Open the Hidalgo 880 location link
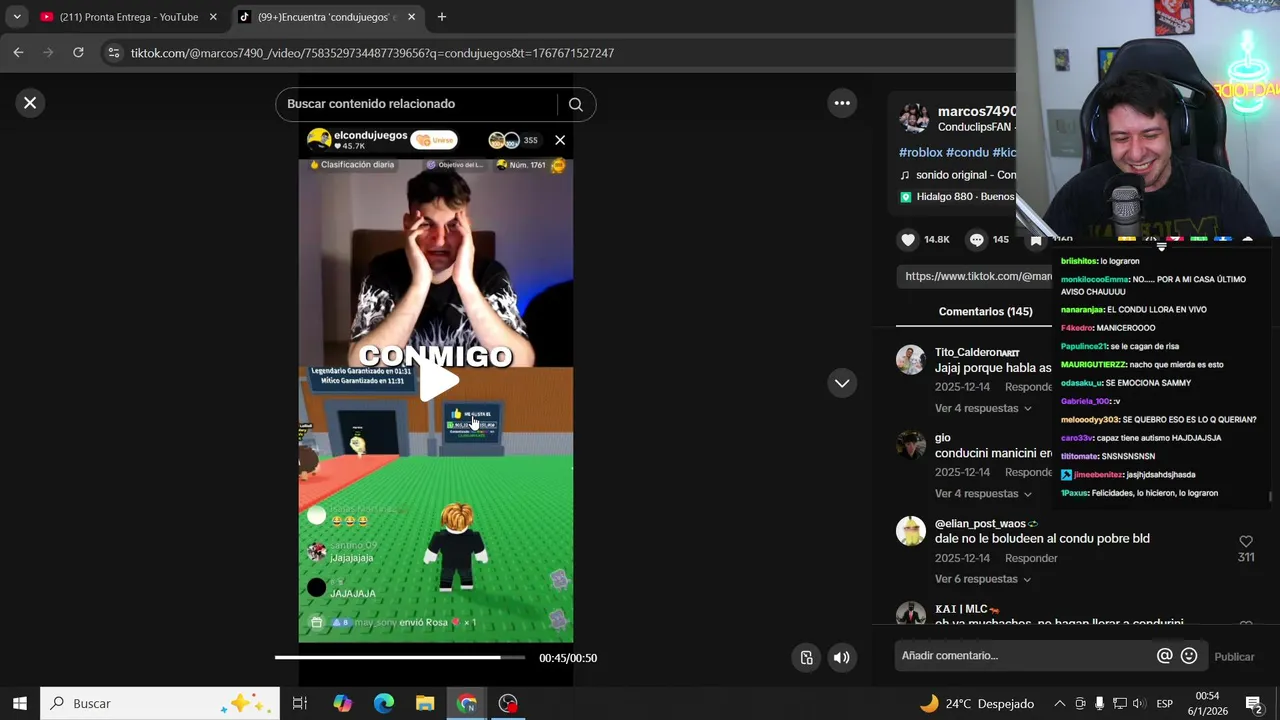The width and height of the screenshot is (1280, 720). coord(957,197)
